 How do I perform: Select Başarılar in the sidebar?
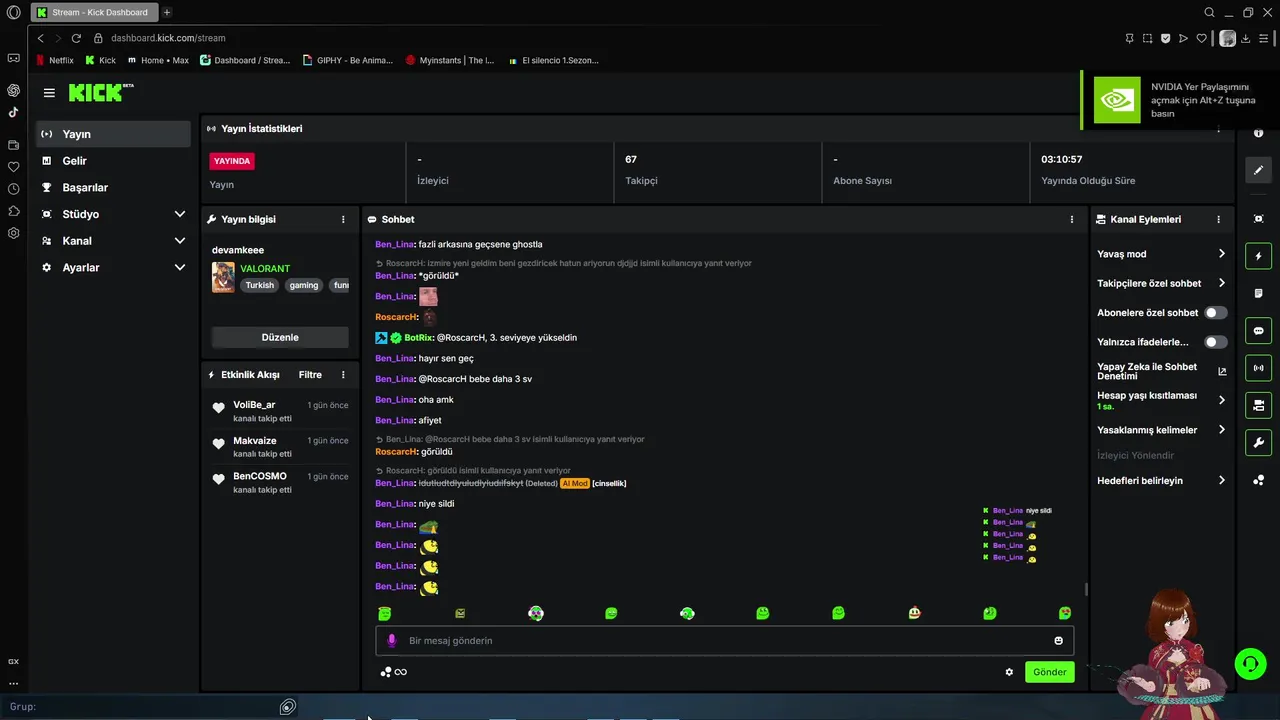(114, 188)
